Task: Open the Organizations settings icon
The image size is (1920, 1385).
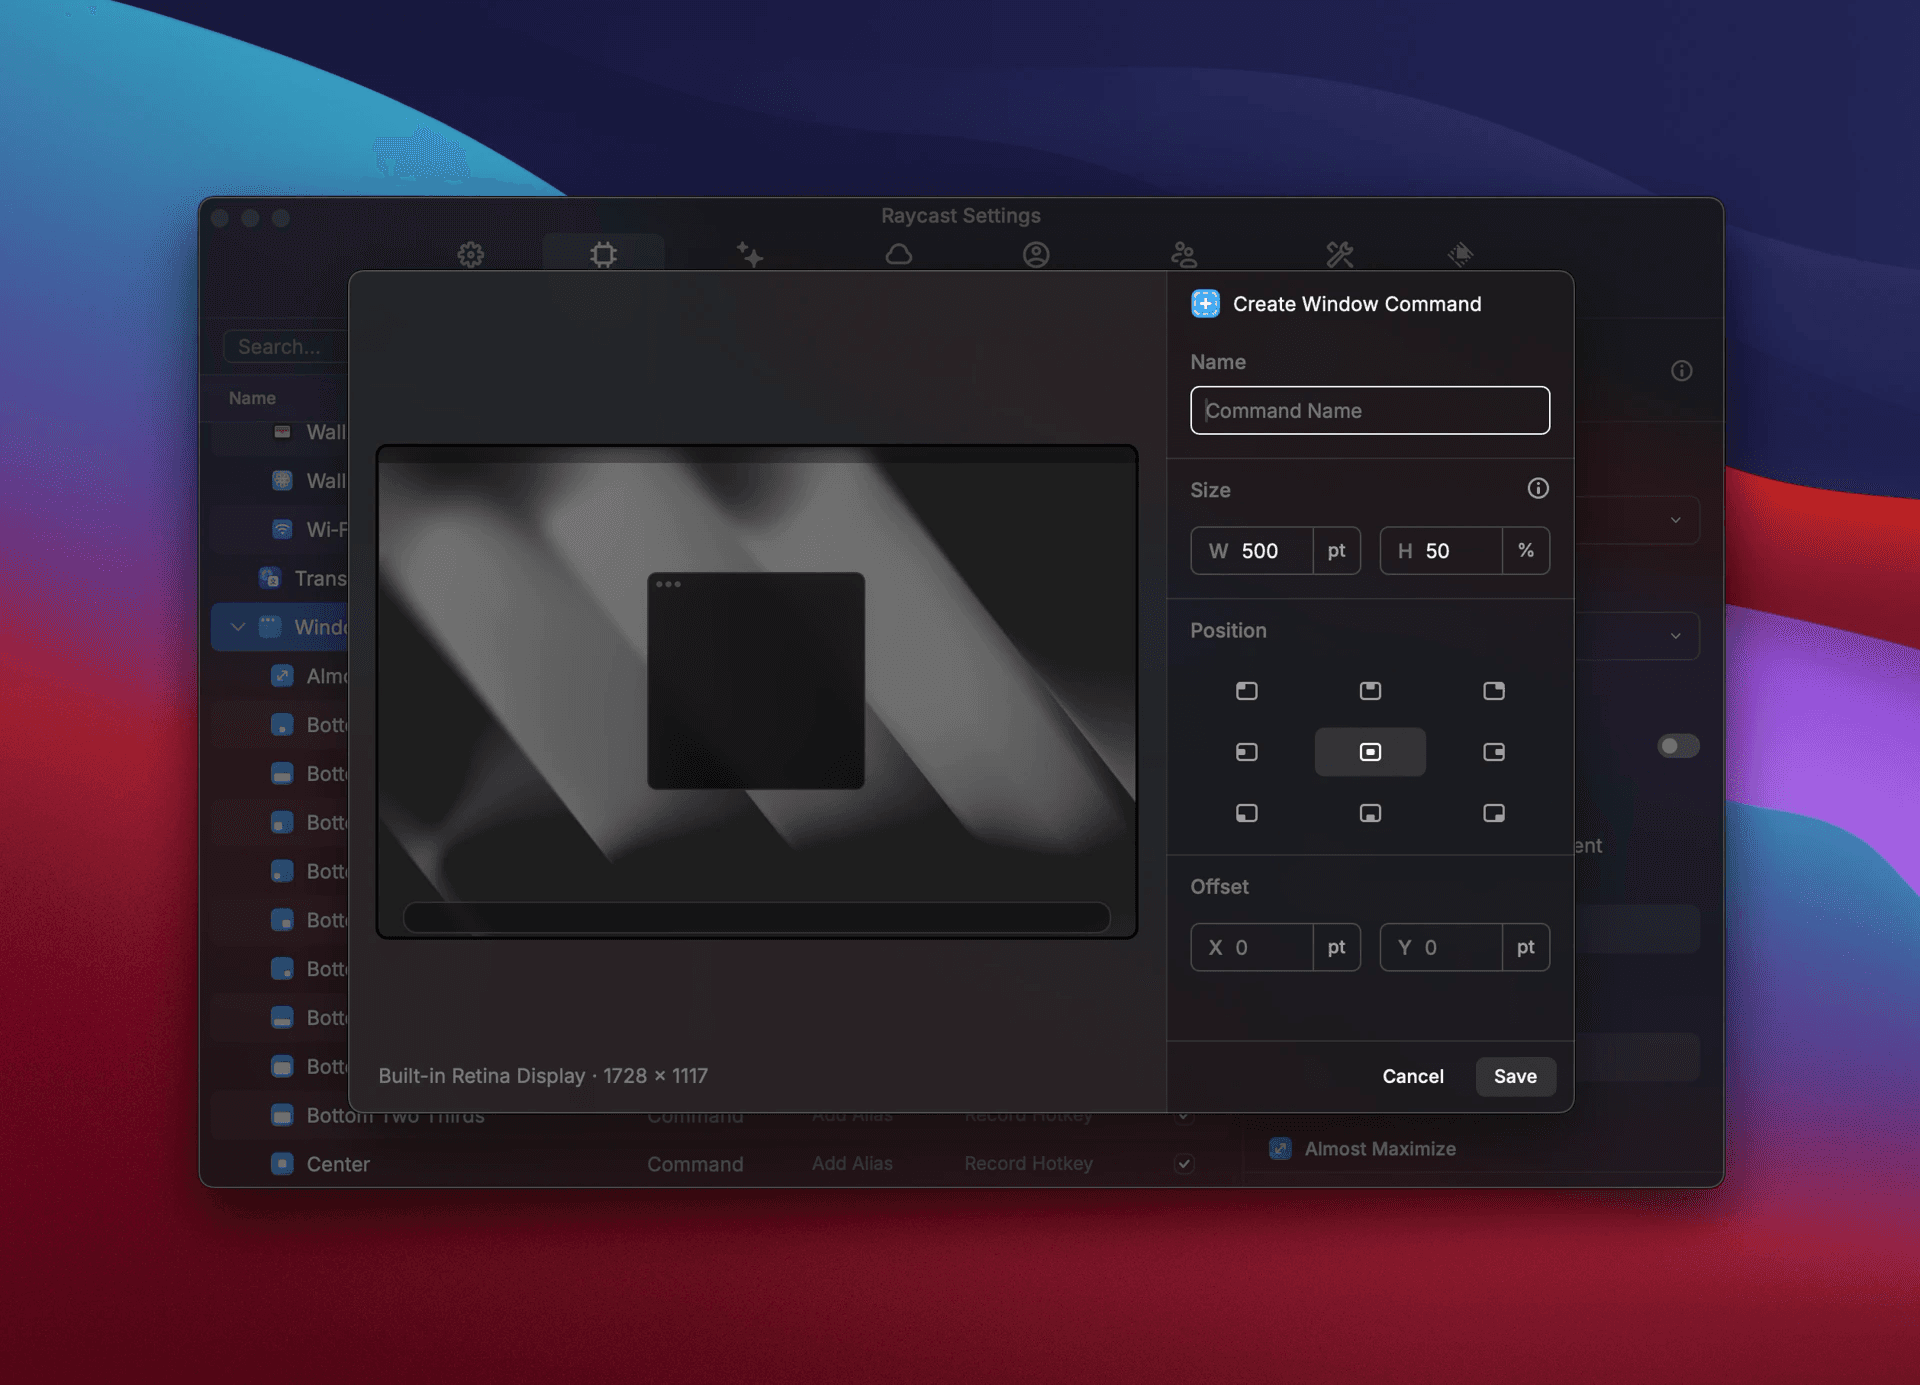Action: coord(1183,255)
